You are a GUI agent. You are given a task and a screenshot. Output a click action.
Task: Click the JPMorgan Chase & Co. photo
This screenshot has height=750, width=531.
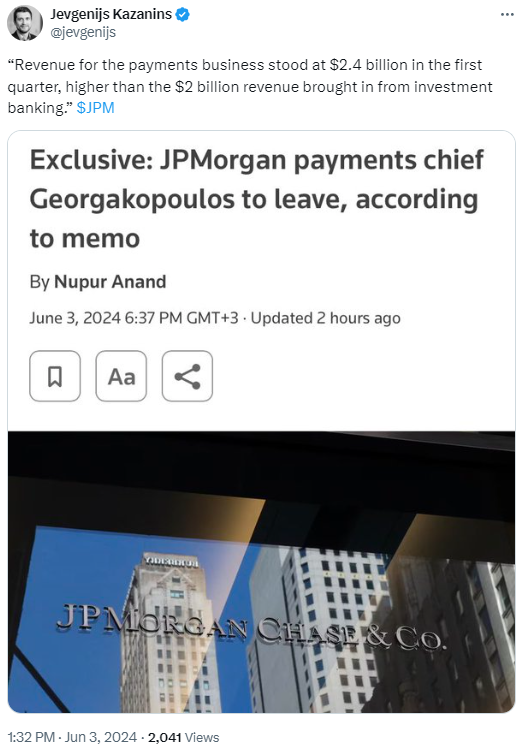262,572
